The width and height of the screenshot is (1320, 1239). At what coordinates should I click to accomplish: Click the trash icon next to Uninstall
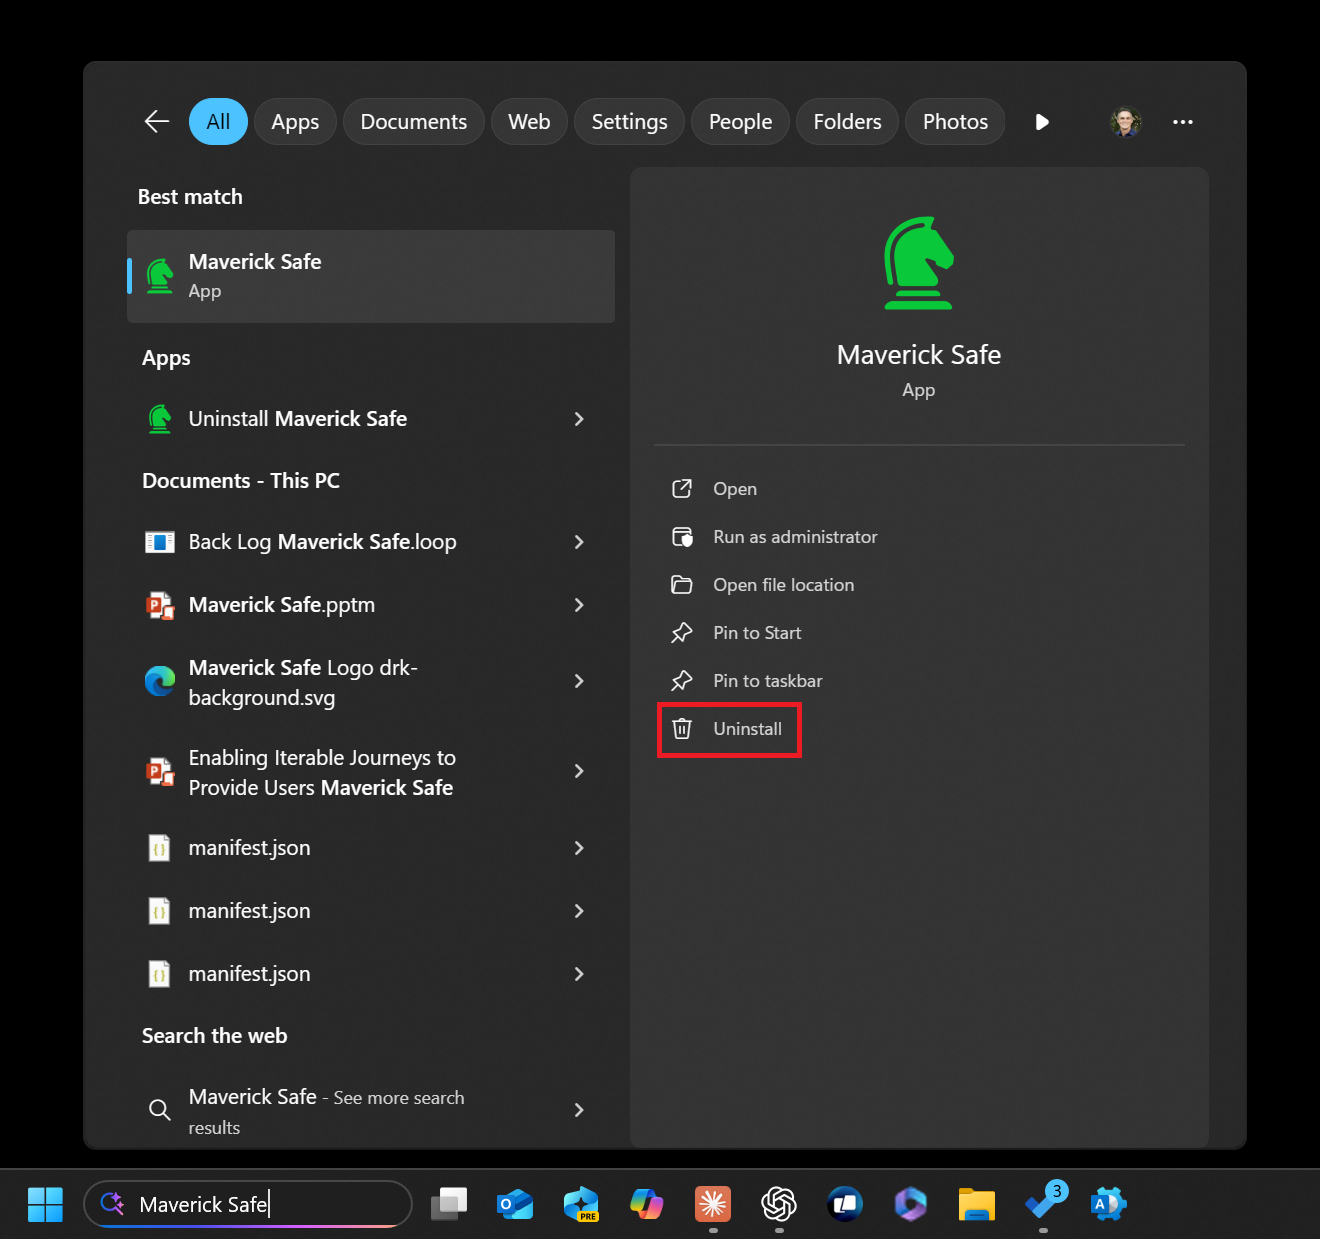point(682,729)
